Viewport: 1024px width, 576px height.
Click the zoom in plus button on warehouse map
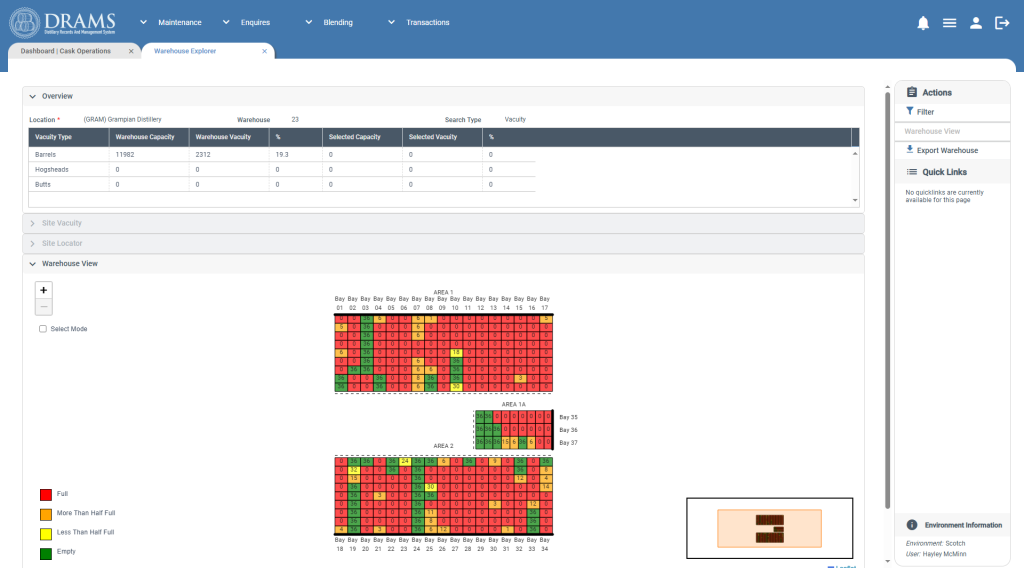pyautogui.click(x=43, y=289)
